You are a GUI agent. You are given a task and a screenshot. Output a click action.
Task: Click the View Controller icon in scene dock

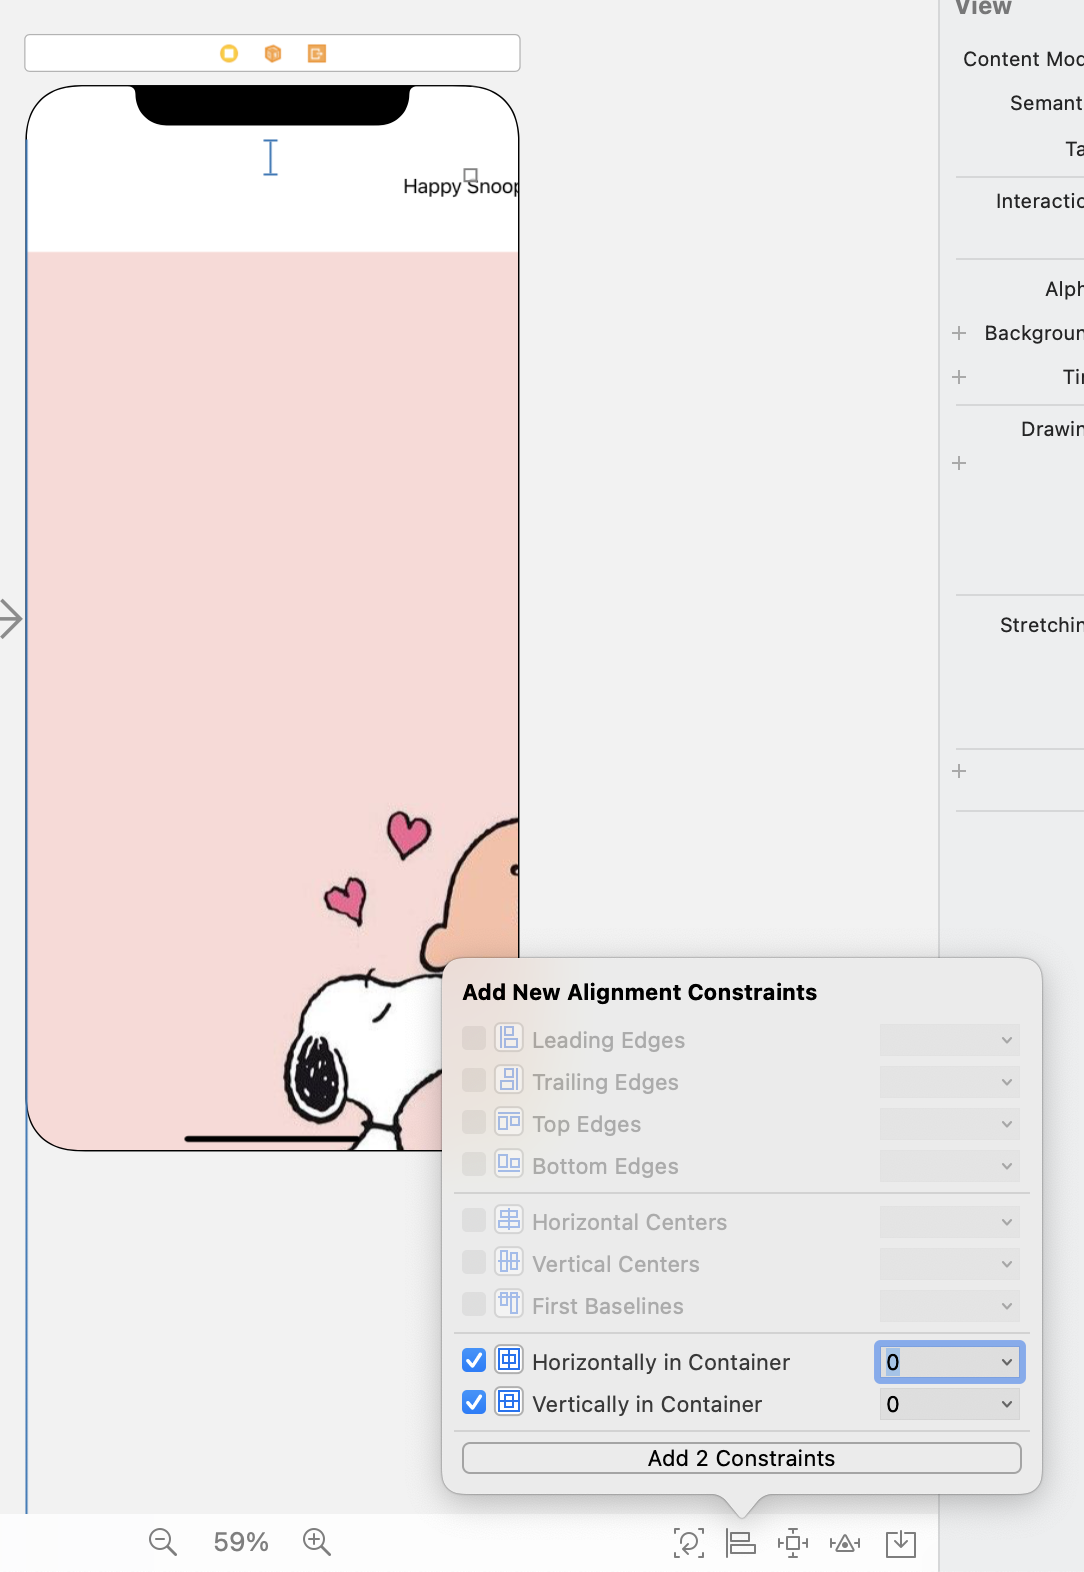click(229, 53)
